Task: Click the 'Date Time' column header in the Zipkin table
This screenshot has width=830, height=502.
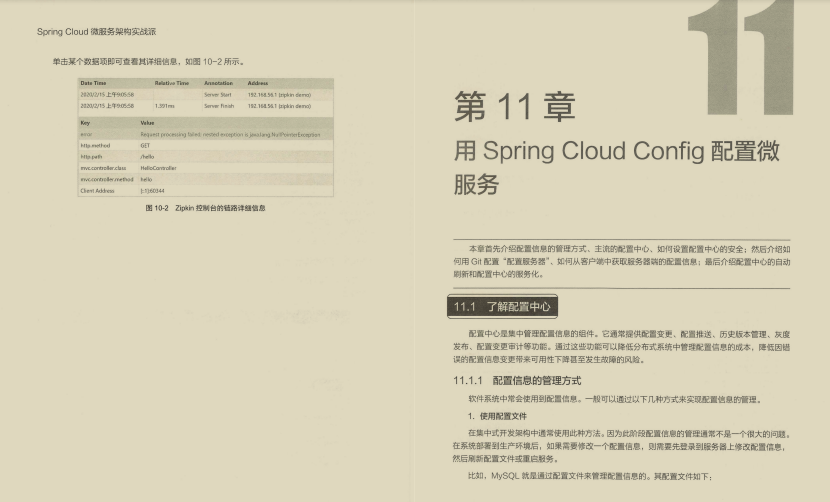Action: coord(93,83)
